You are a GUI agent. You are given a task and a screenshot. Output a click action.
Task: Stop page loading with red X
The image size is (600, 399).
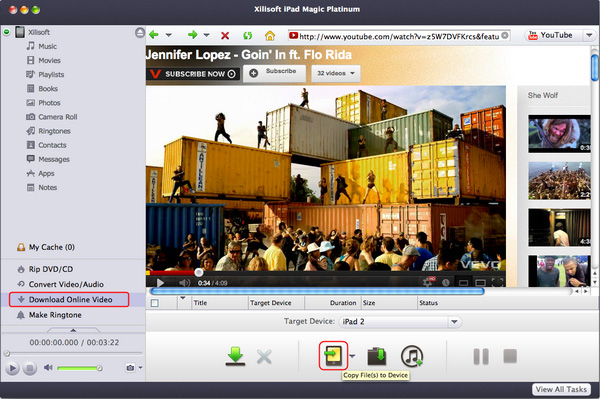pos(225,36)
